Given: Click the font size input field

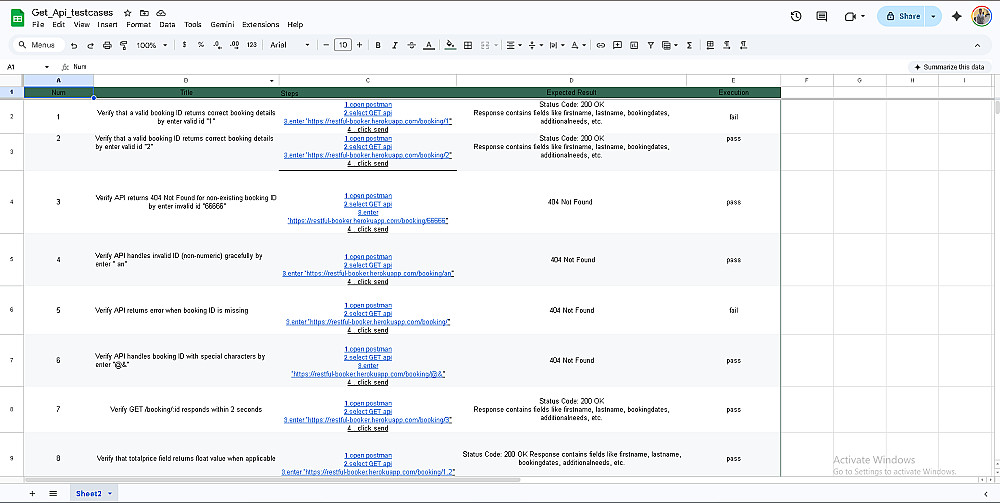Looking at the screenshot, I should [x=343, y=45].
